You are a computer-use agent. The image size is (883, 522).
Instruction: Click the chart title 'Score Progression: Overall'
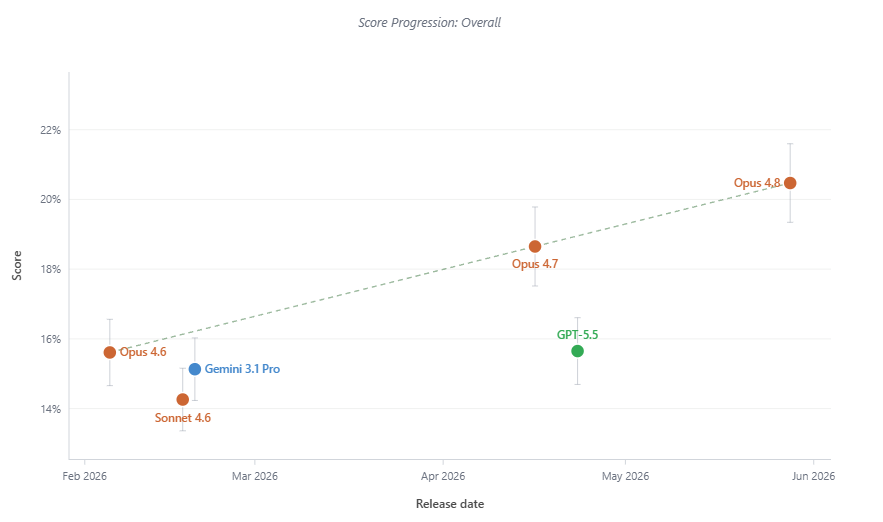point(430,23)
